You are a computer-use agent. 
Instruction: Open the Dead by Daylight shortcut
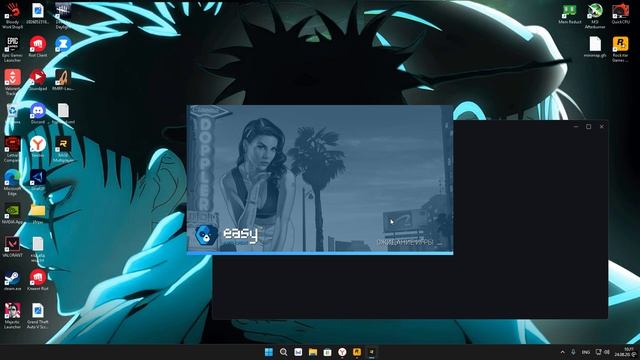[x=63, y=16]
